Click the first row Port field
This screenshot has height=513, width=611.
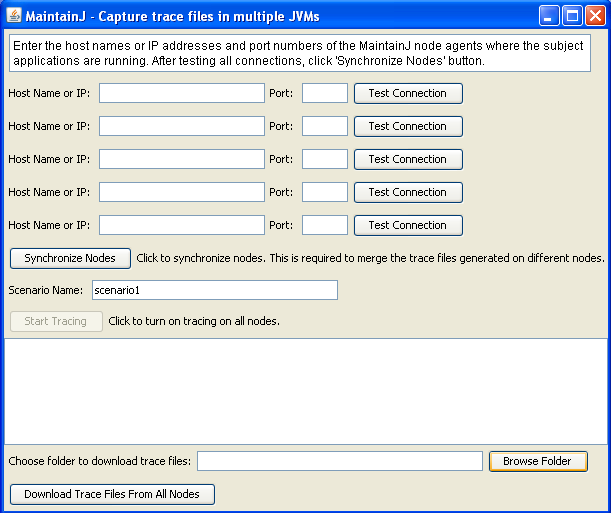point(324,93)
